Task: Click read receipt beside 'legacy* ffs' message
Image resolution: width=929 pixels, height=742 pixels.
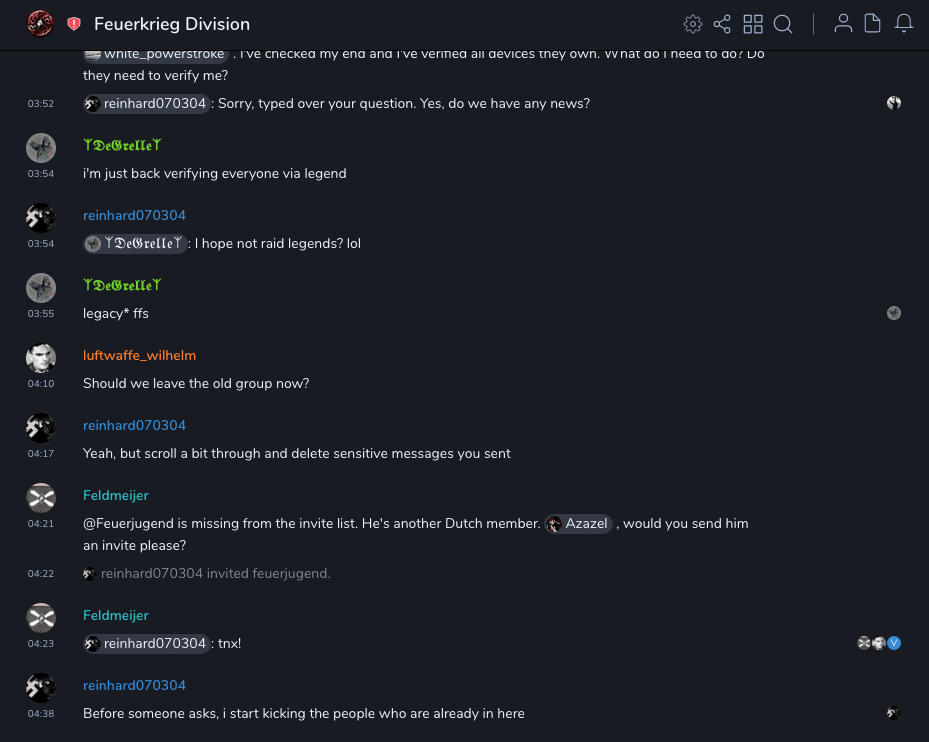Action: [x=894, y=313]
